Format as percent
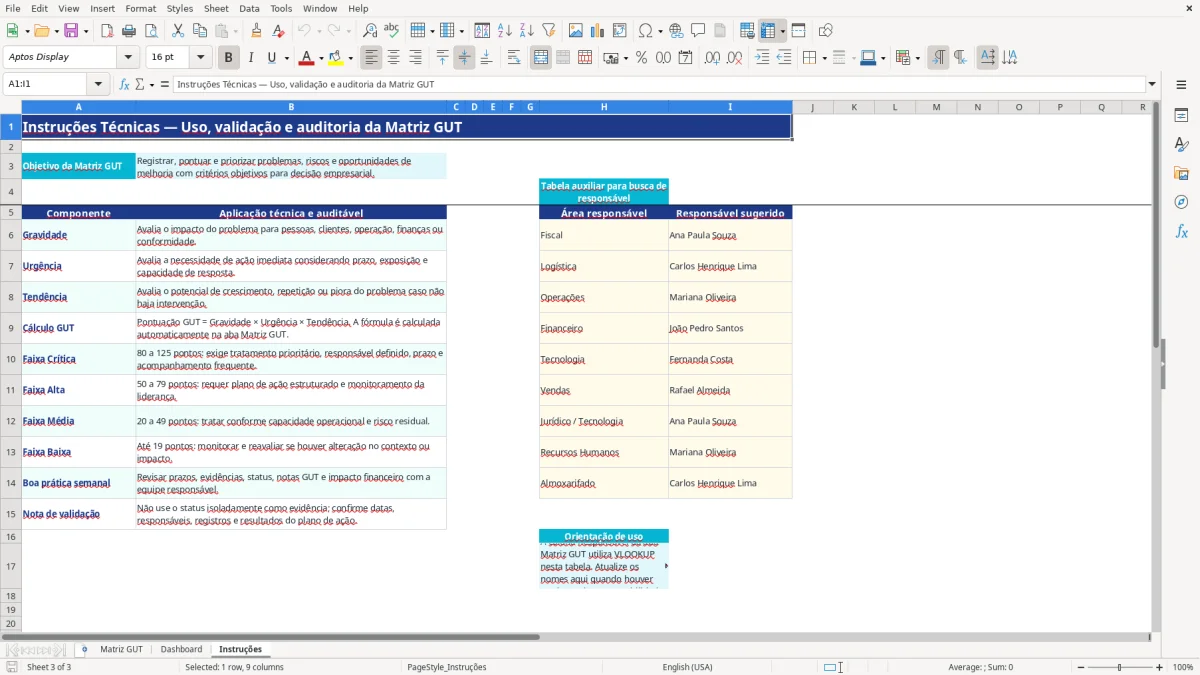 pos(641,58)
